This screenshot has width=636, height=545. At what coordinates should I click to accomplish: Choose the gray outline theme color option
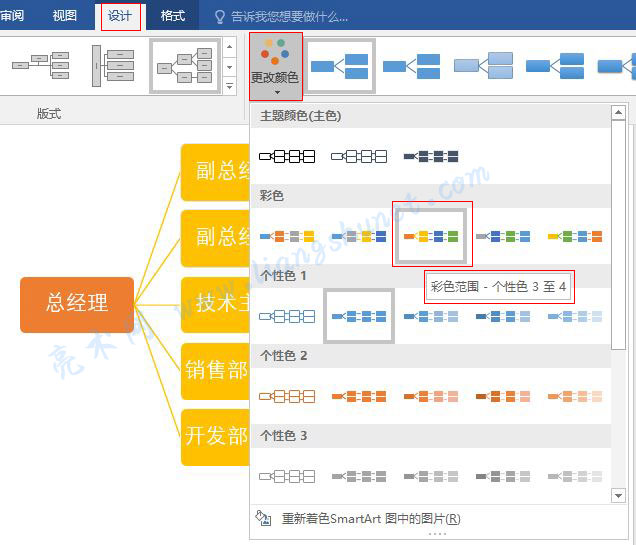coord(359,156)
